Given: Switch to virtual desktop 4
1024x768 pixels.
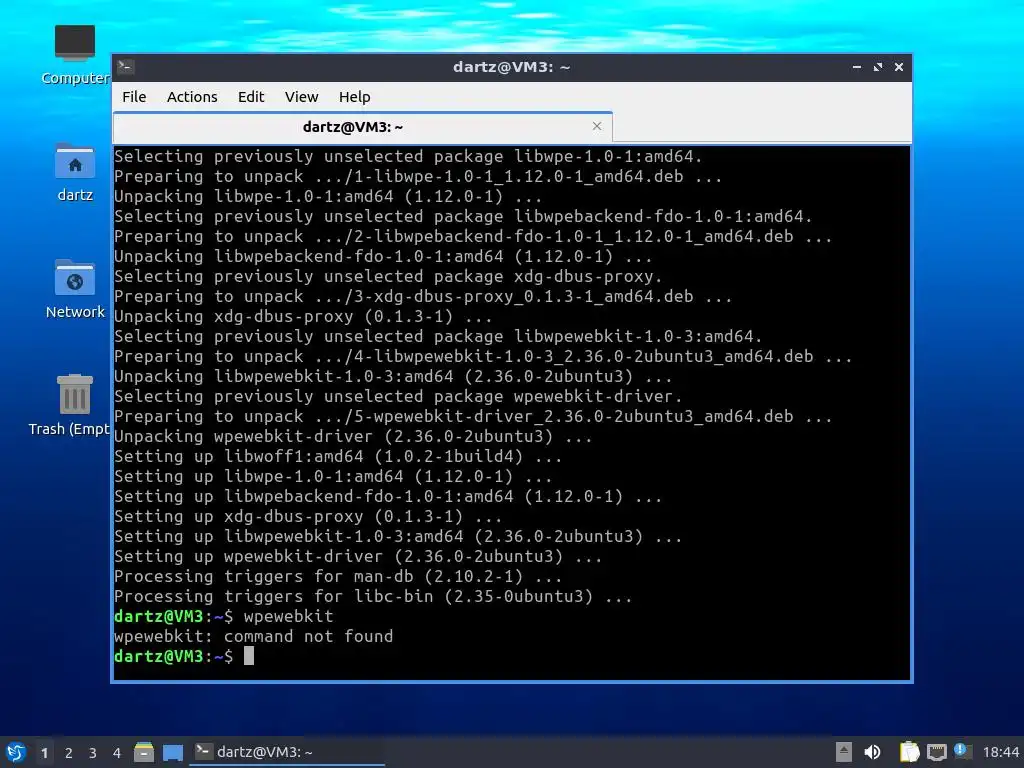Looking at the screenshot, I should 117,753.
